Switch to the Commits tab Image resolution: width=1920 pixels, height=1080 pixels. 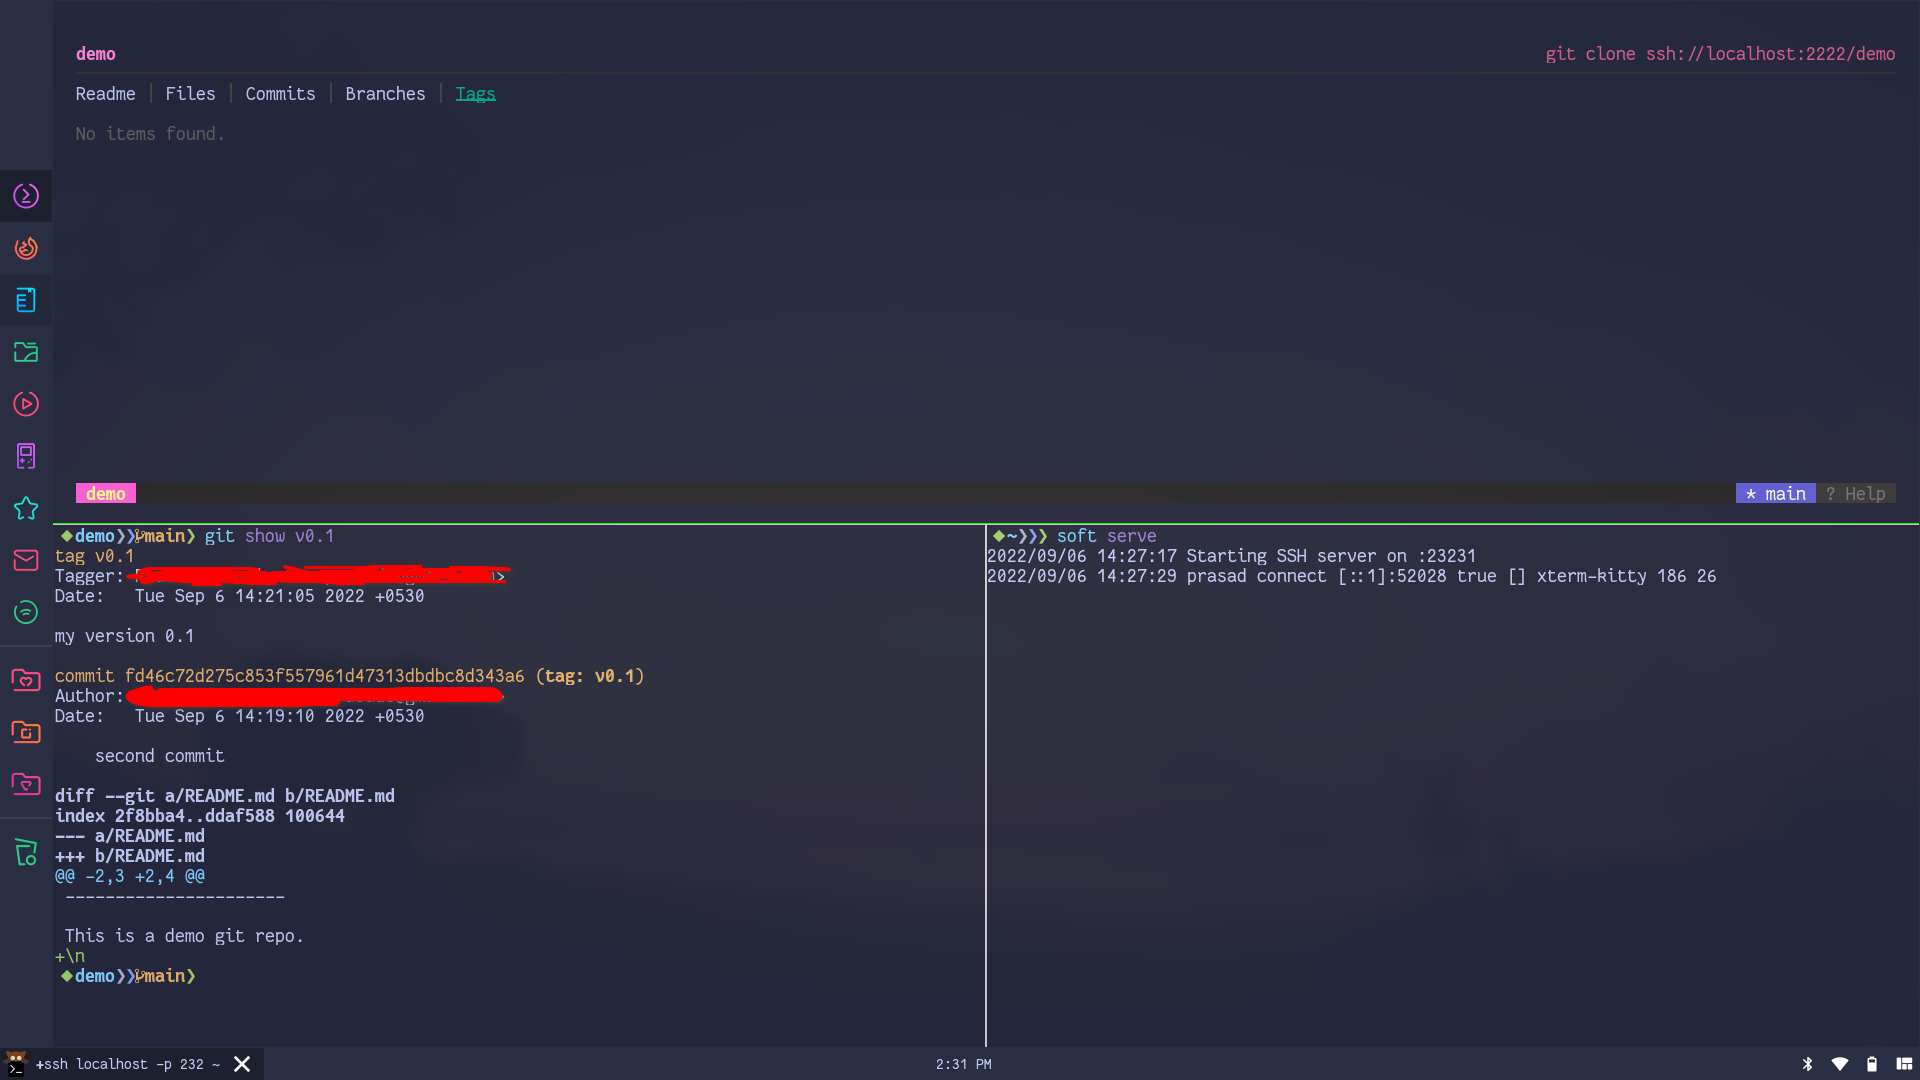point(280,93)
